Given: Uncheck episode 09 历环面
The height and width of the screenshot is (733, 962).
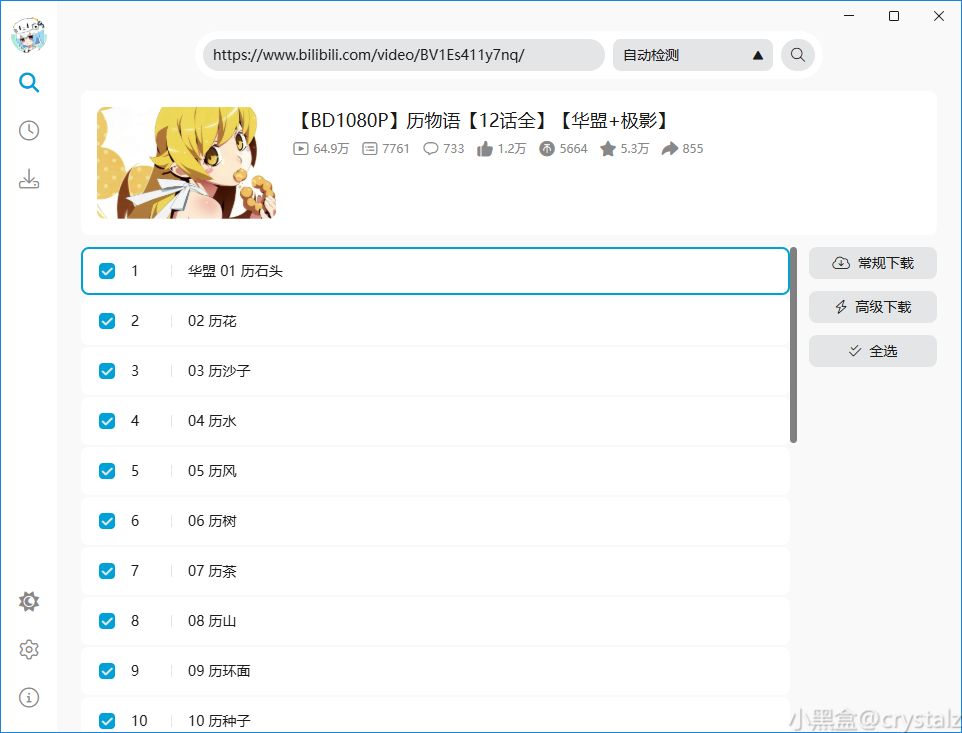Looking at the screenshot, I should 107,671.
